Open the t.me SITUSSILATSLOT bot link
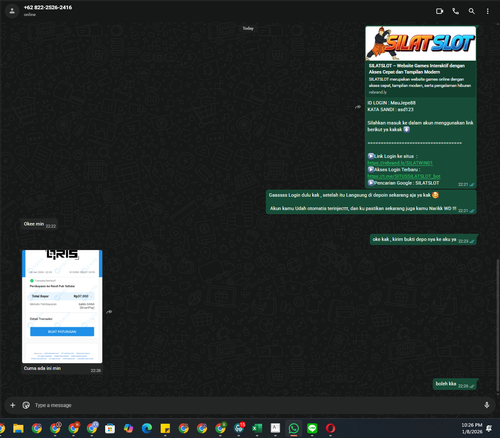500x438 pixels. click(404, 176)
